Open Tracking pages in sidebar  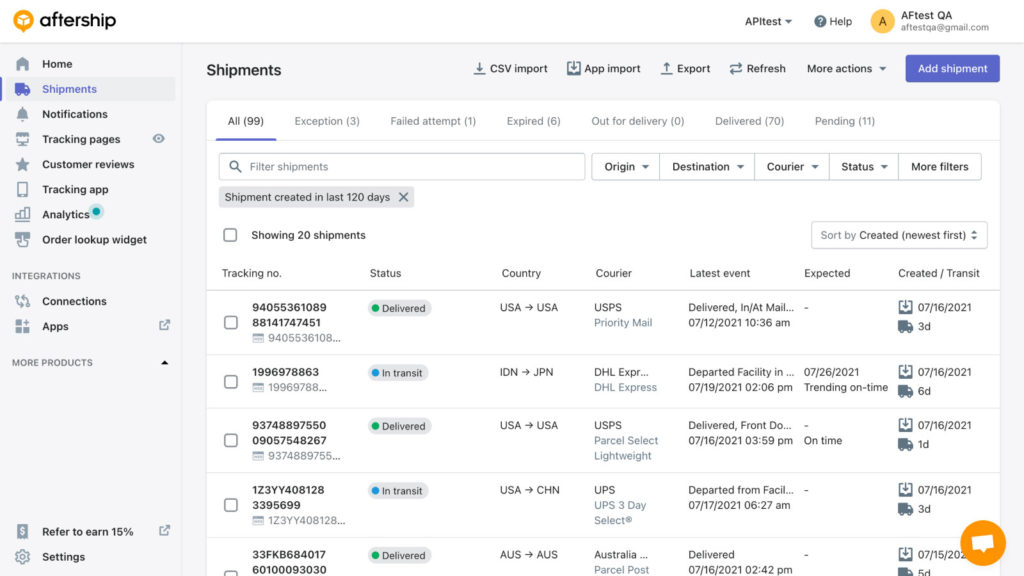pos(81,139)
